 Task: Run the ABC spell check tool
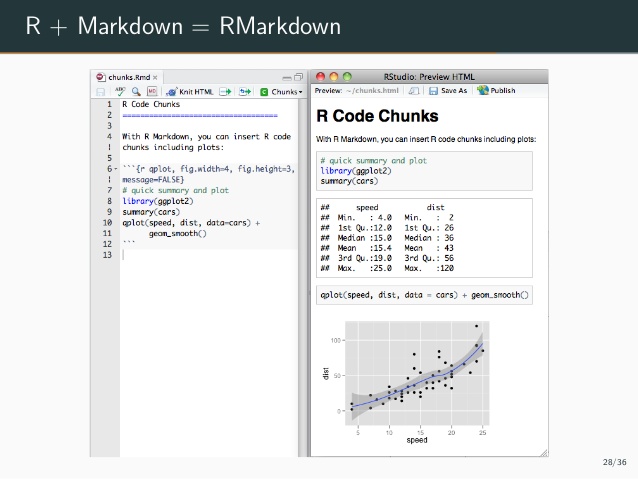tap(120, 92)
